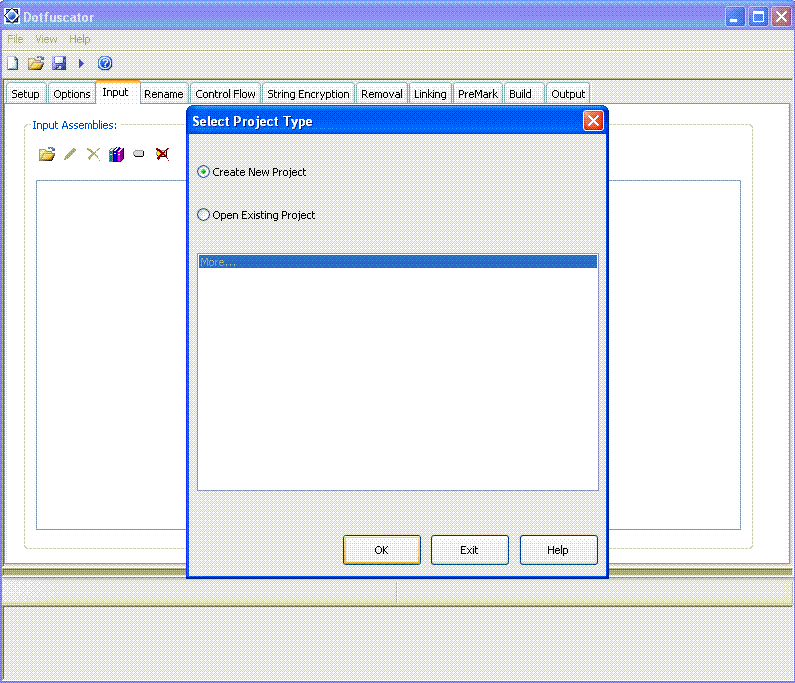Screen dimensions: 795x683
Task: Open the File menu
Action: coord(15,39)
